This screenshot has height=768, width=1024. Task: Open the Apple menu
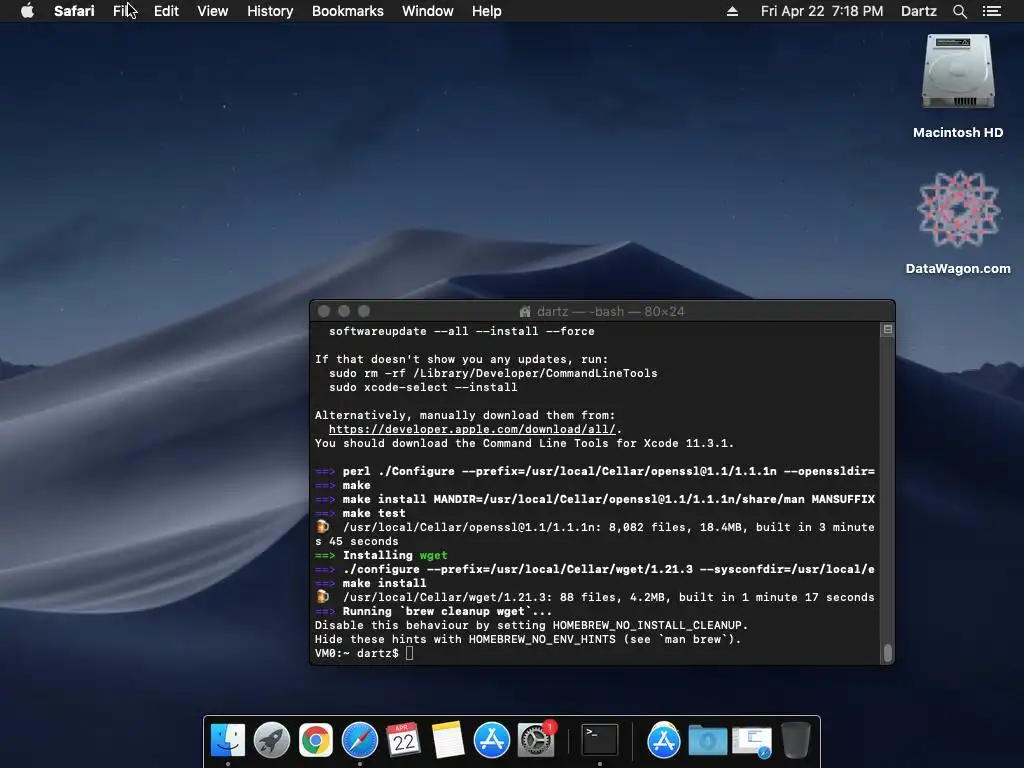tap(27, 11)
